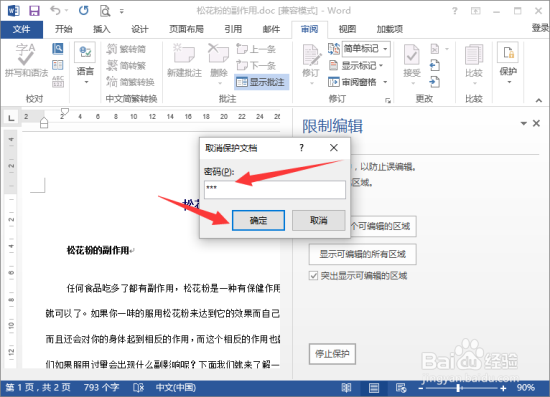Click dialog help question mark

coord(301,148)
